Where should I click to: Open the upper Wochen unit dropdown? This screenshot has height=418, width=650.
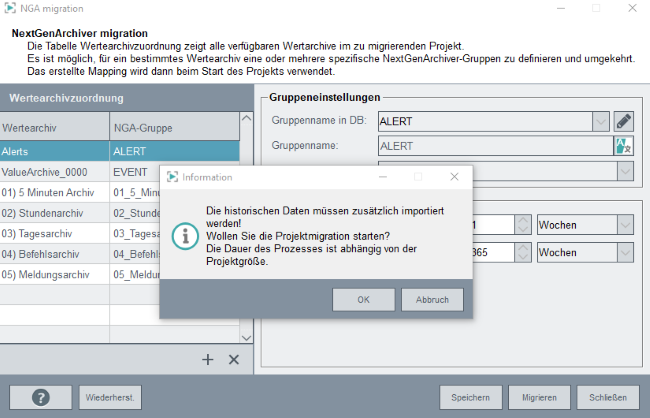click(625, 225)
